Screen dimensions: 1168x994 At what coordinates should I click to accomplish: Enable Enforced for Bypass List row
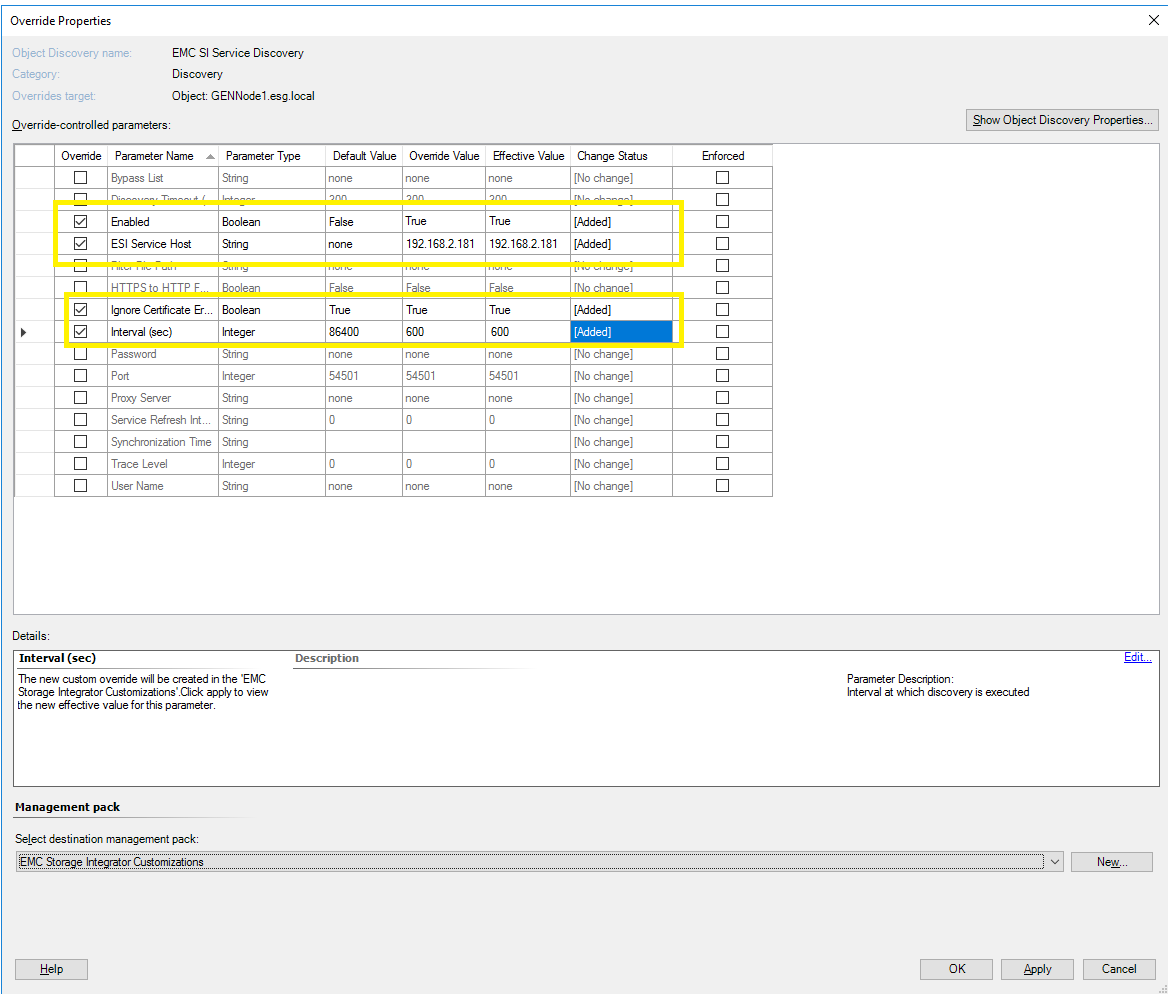click(723, 178)
